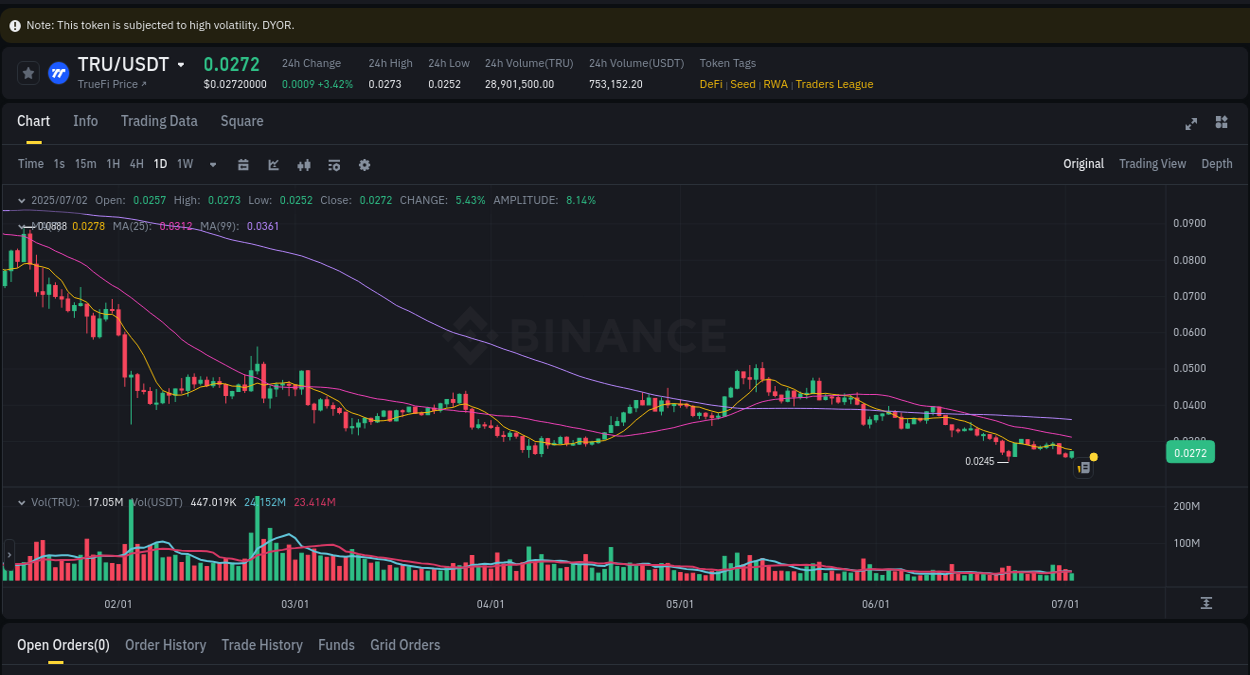Open the indicators list icon
This screenshot has height=675, width=1250.
[x=334, y=164]
